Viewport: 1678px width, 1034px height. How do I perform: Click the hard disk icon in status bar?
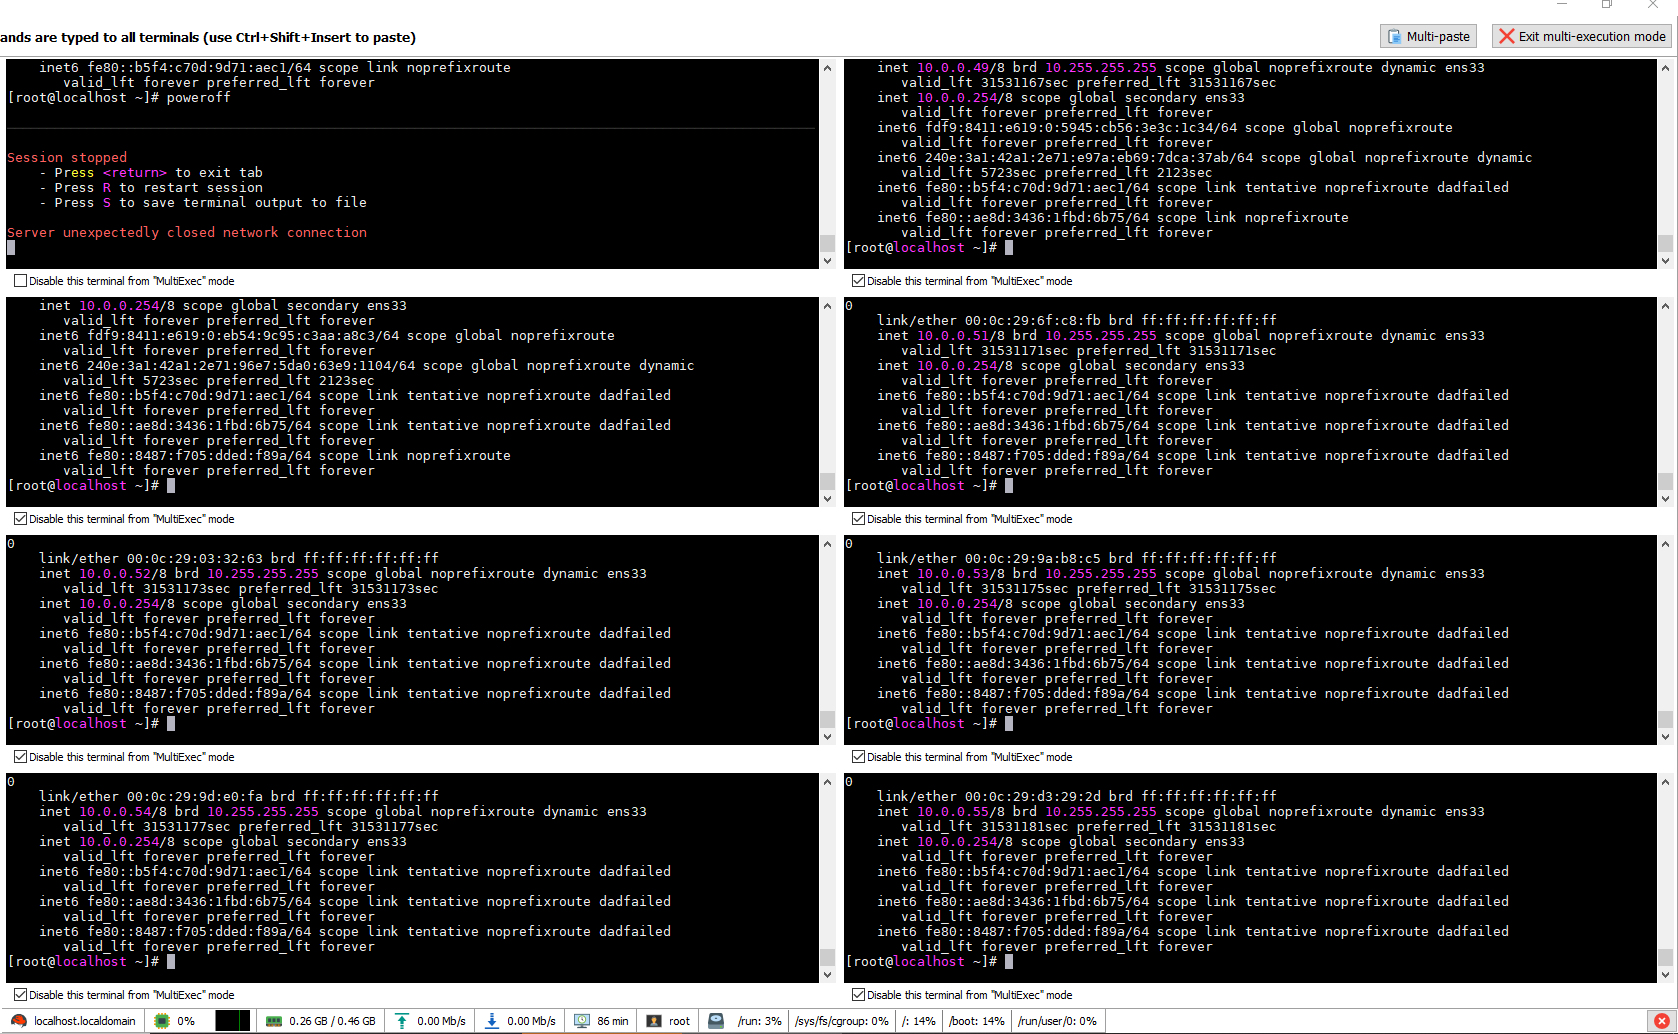716,1021
